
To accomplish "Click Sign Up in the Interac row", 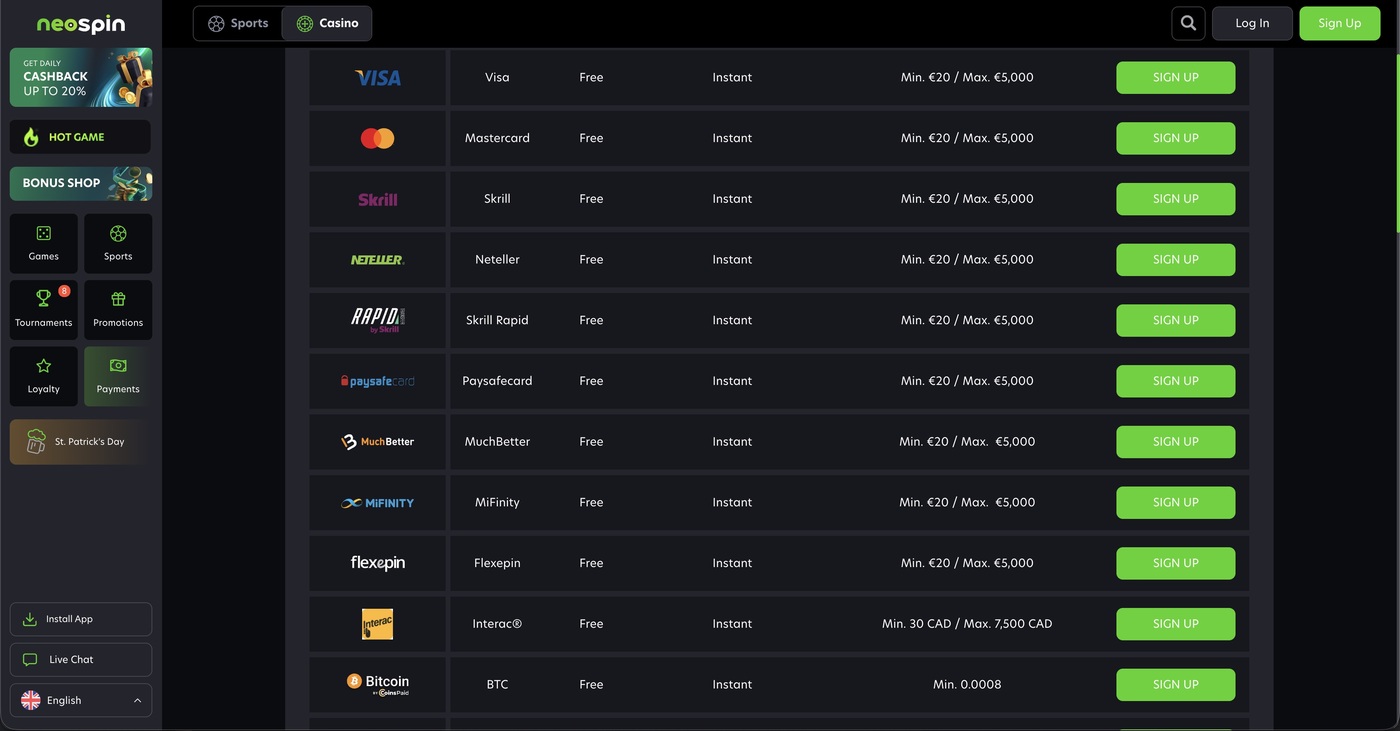I will click(1175, 623).
